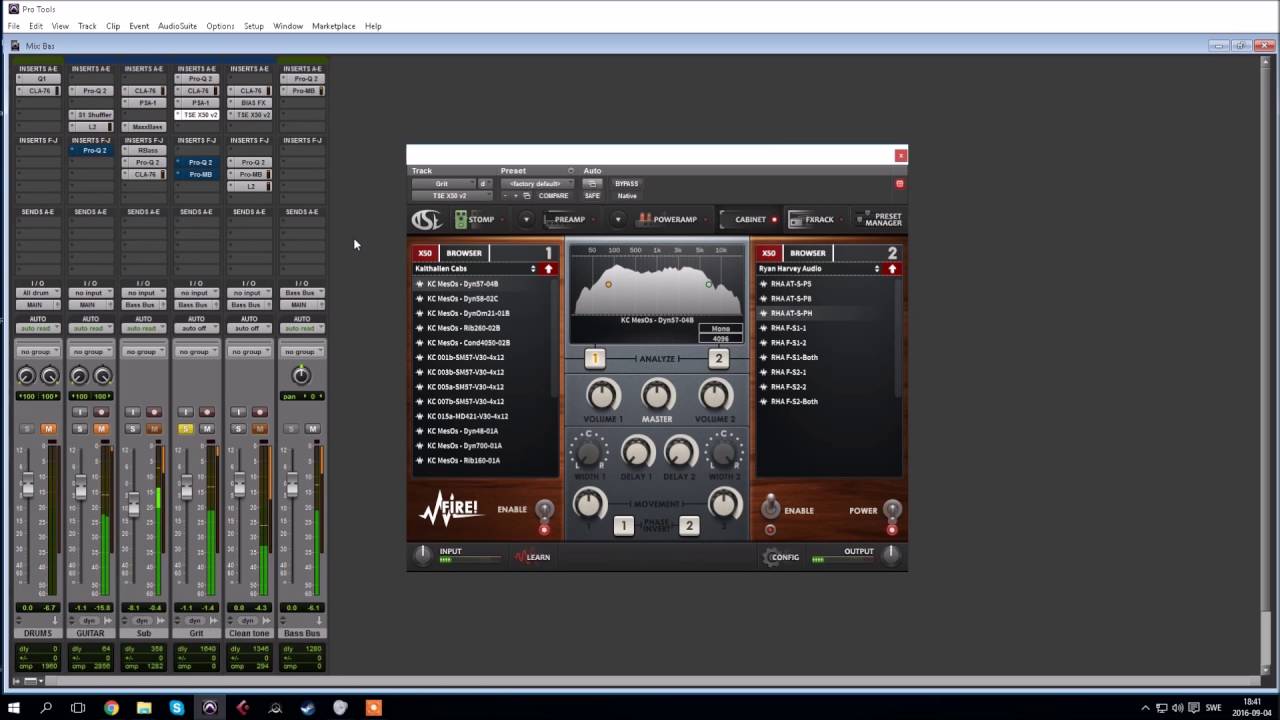Open the Ryan Harvey Audio library dropdown

tap(820, 269)
